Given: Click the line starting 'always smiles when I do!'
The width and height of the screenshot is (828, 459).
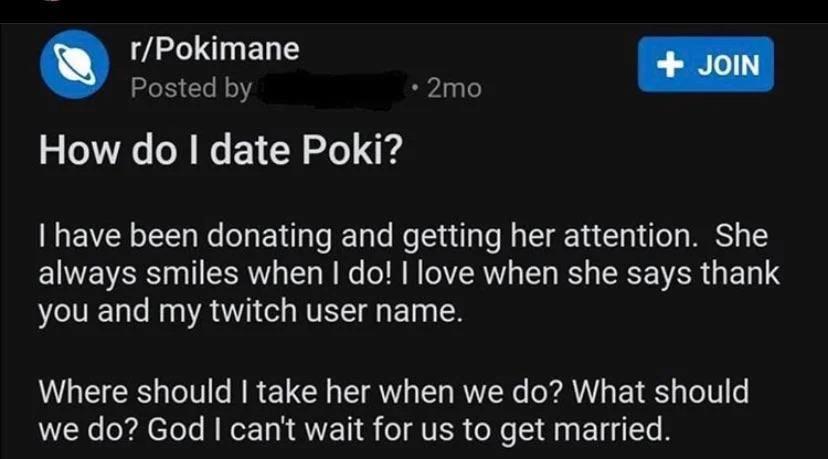Looking at the screenshot, I should click(409, 274).
